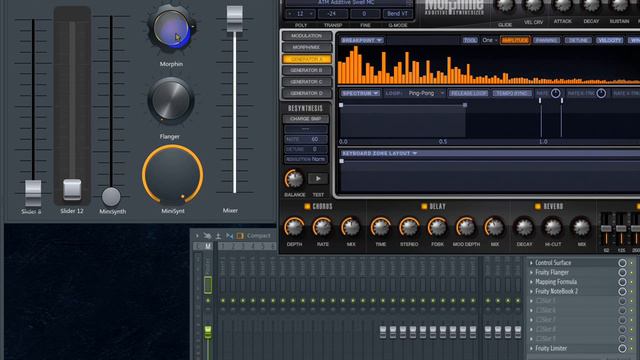Open Control Surface slot options arrow
The image size is (640, 360).
531,263
